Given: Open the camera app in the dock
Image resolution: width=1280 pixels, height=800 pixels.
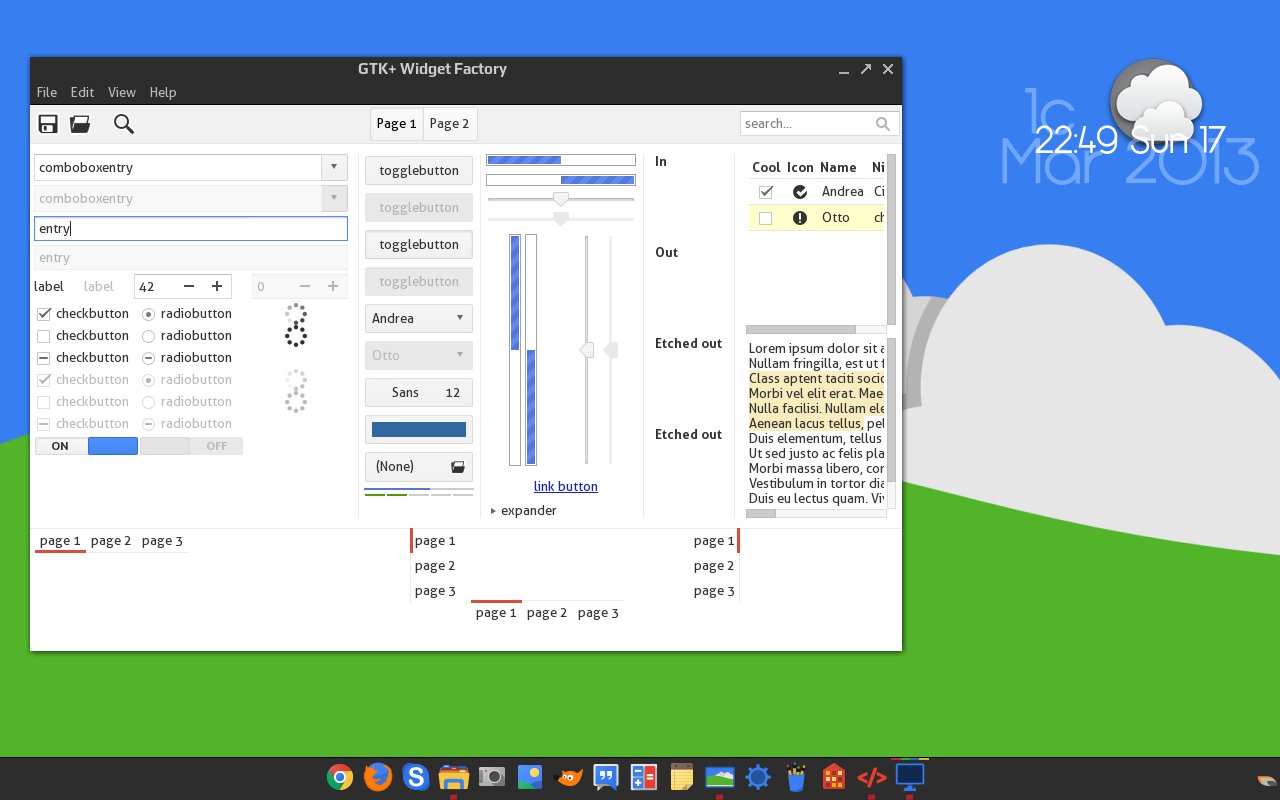Looking at the screenshot, I should [492, 777].
